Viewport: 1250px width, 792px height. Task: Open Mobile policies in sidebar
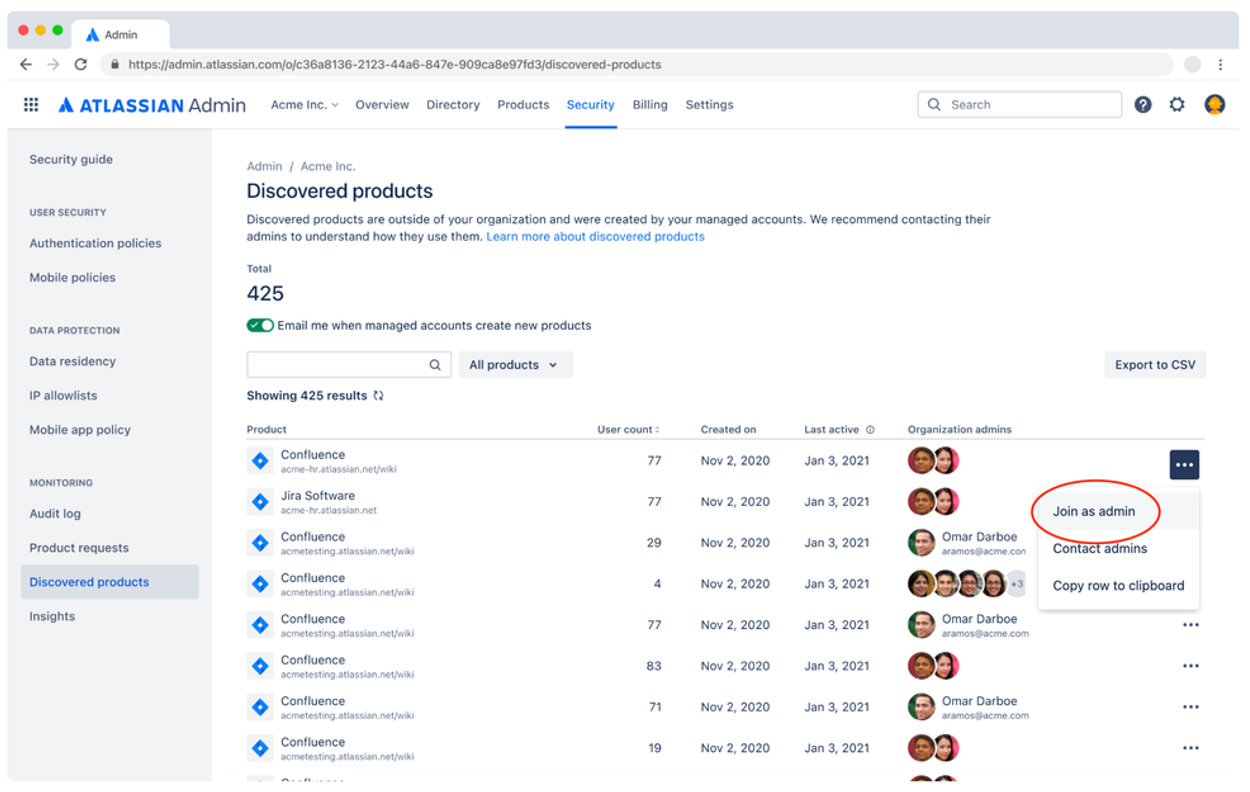click(72, 278)
